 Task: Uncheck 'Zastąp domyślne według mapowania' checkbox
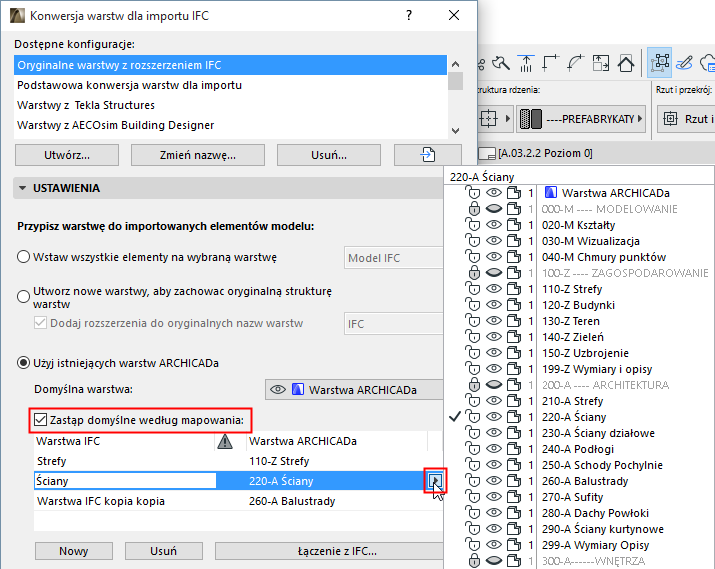[x=40, y=420]
